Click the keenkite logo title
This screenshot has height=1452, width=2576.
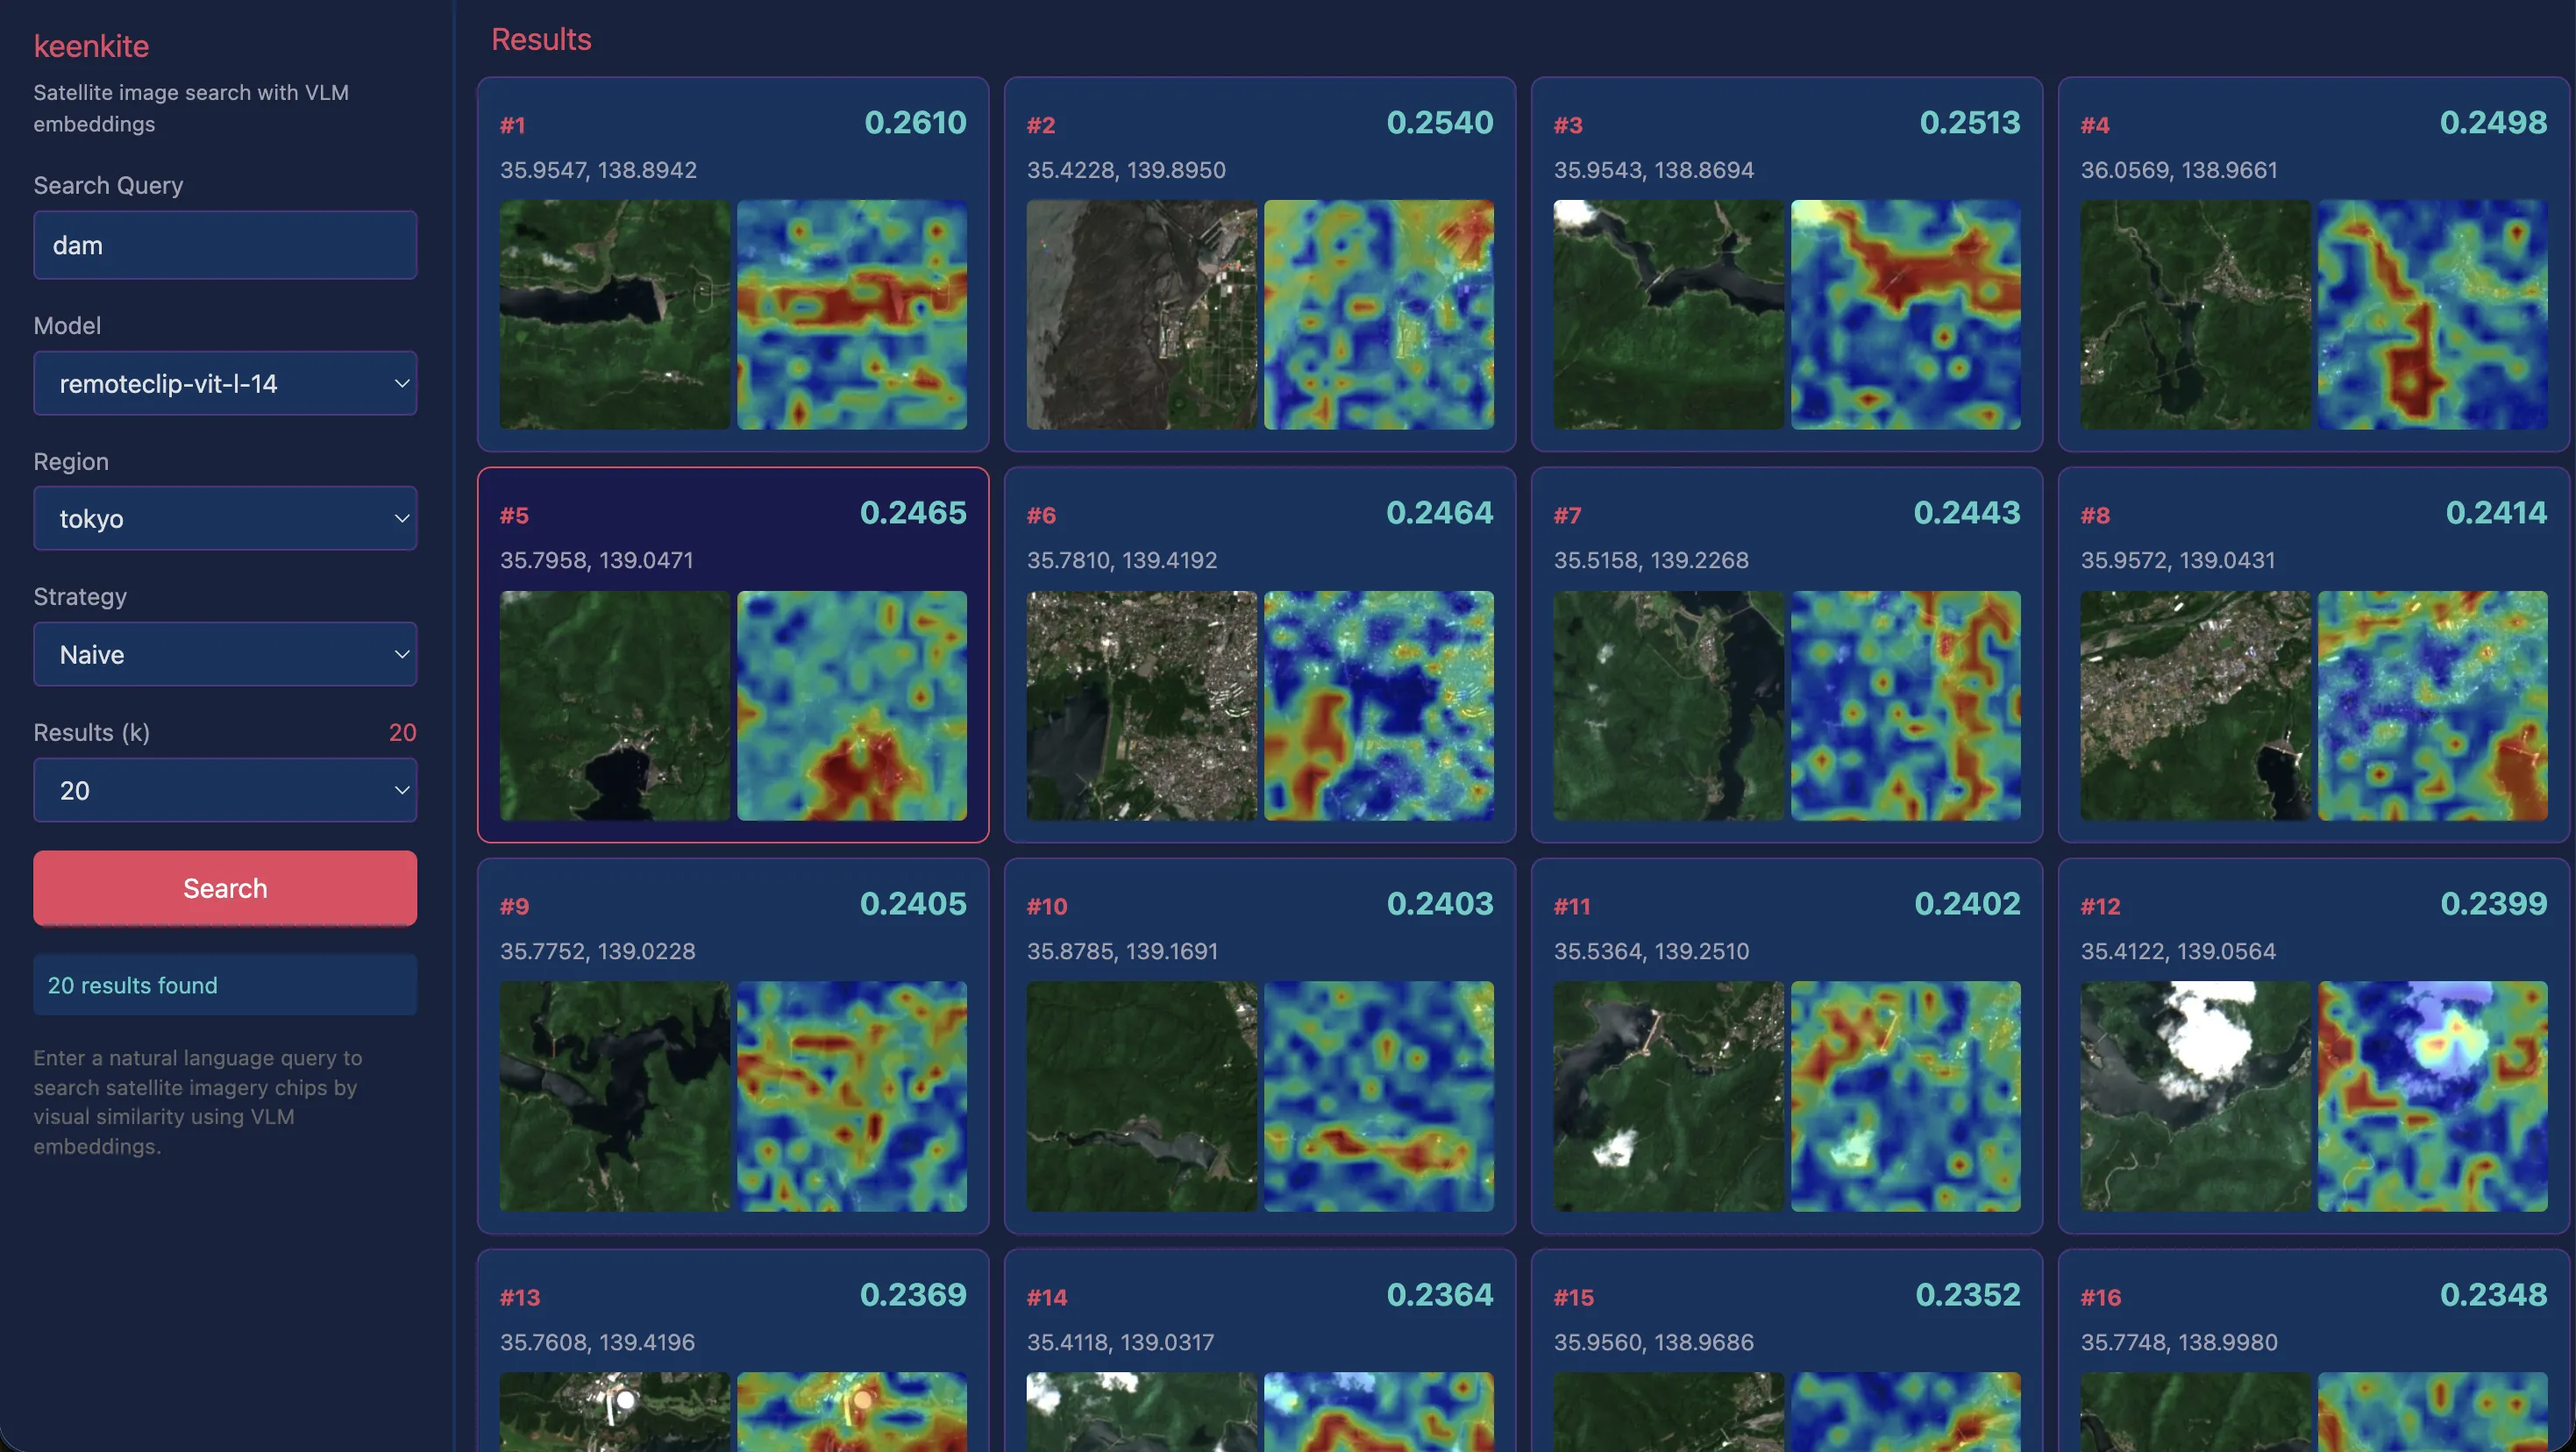[x=91, y=46]
